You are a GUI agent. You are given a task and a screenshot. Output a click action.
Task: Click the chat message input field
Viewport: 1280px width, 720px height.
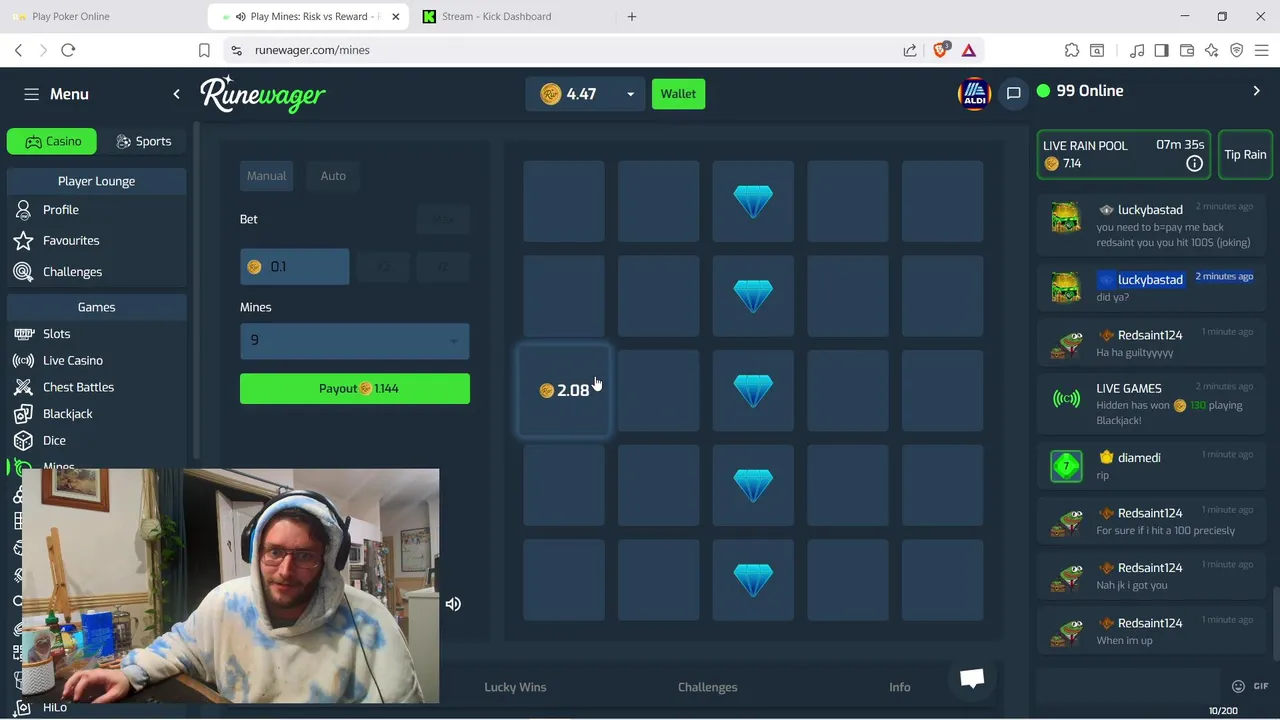pyautogui.click(x=1130, y=686)
